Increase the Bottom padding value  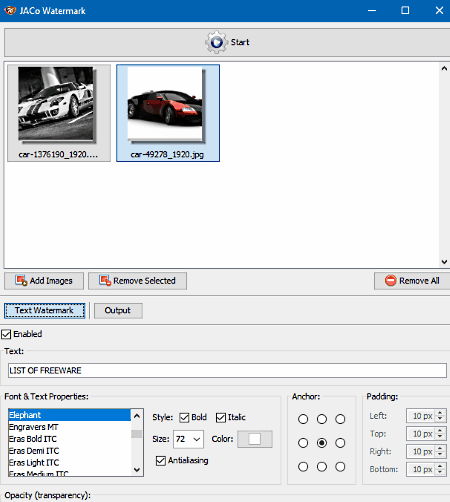(x=440, y=466)
